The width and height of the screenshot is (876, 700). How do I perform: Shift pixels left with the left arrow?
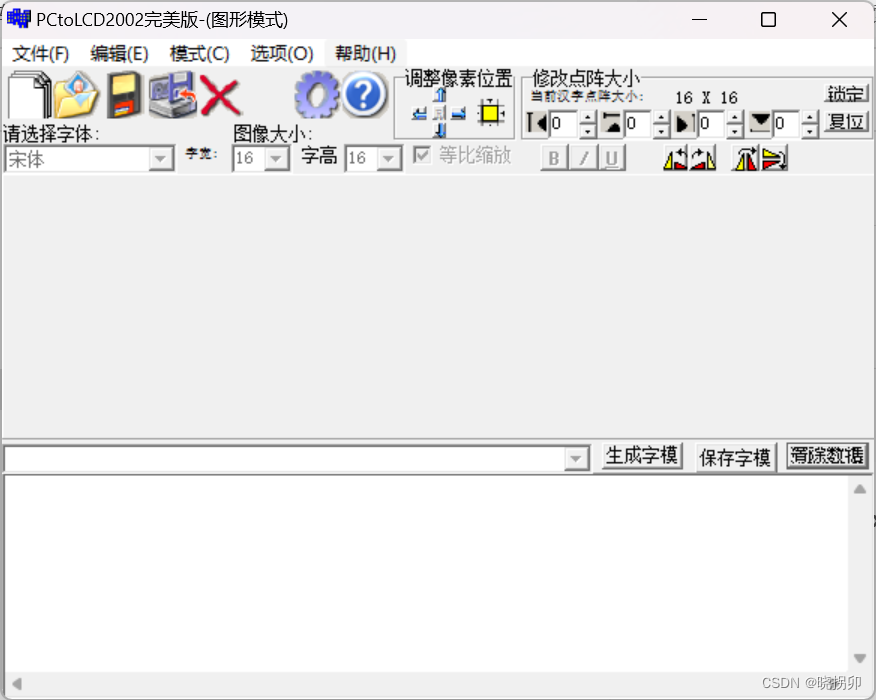tap(420, 114)
